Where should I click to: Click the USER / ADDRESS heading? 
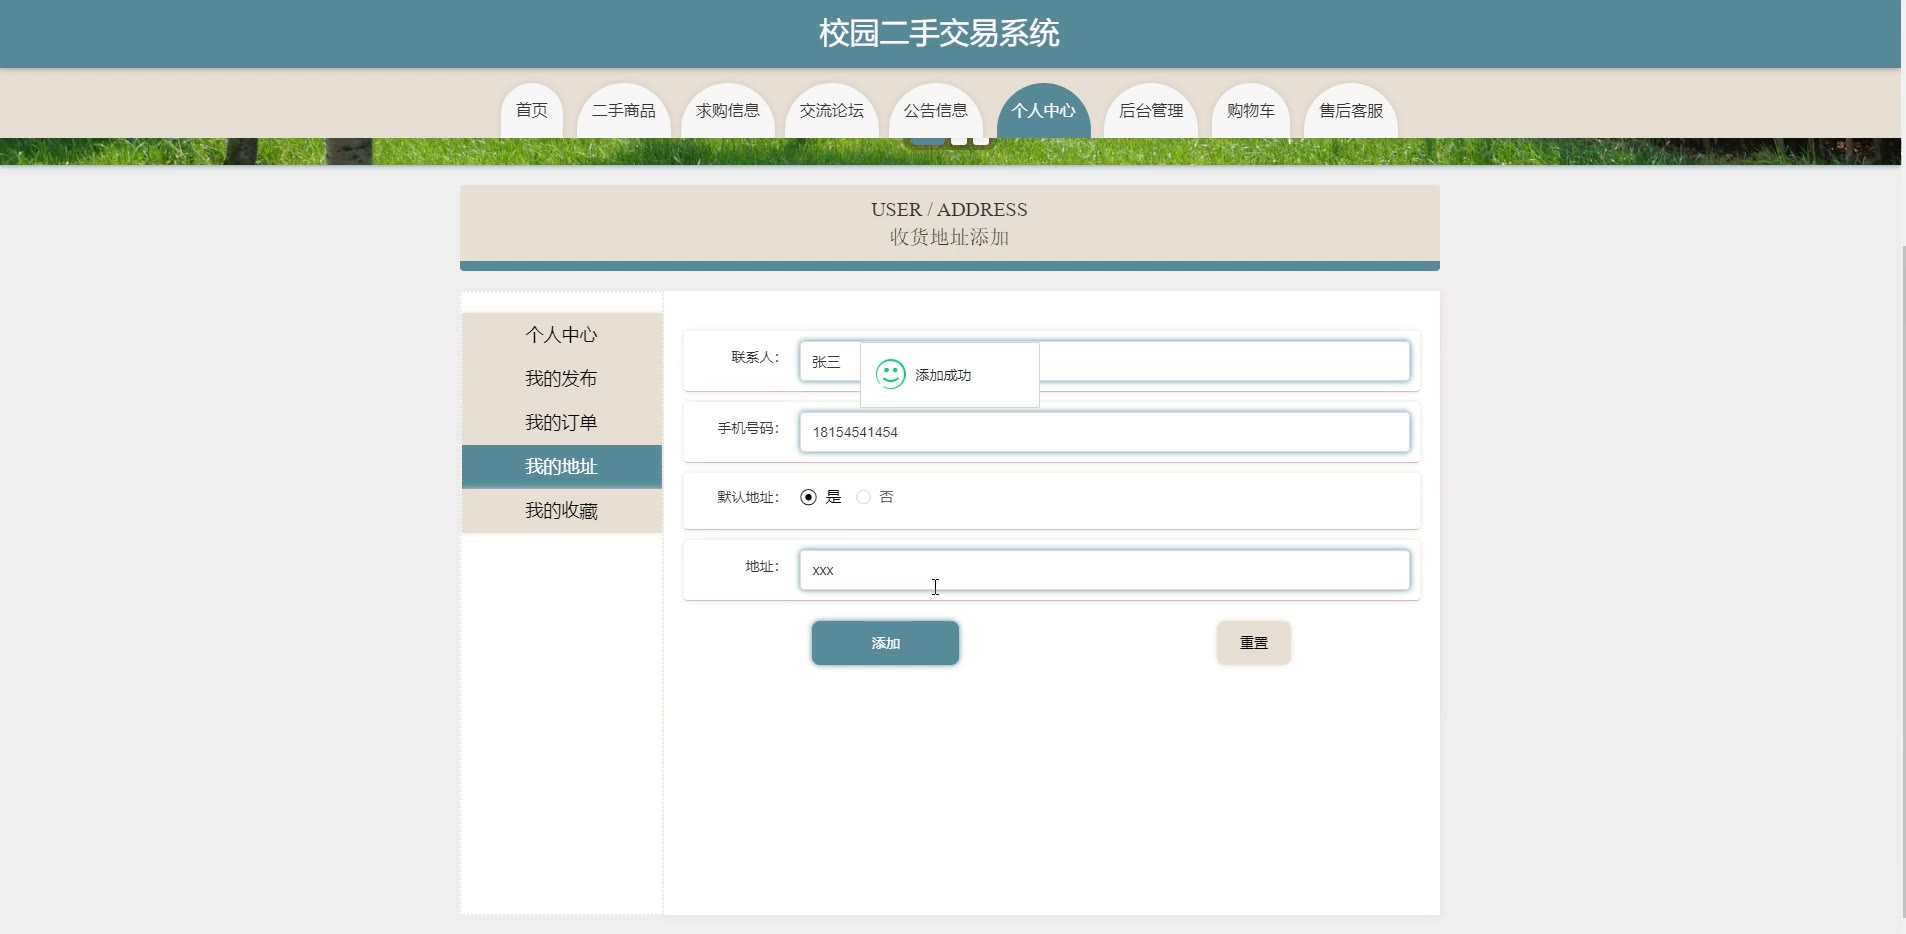[949, 209]
